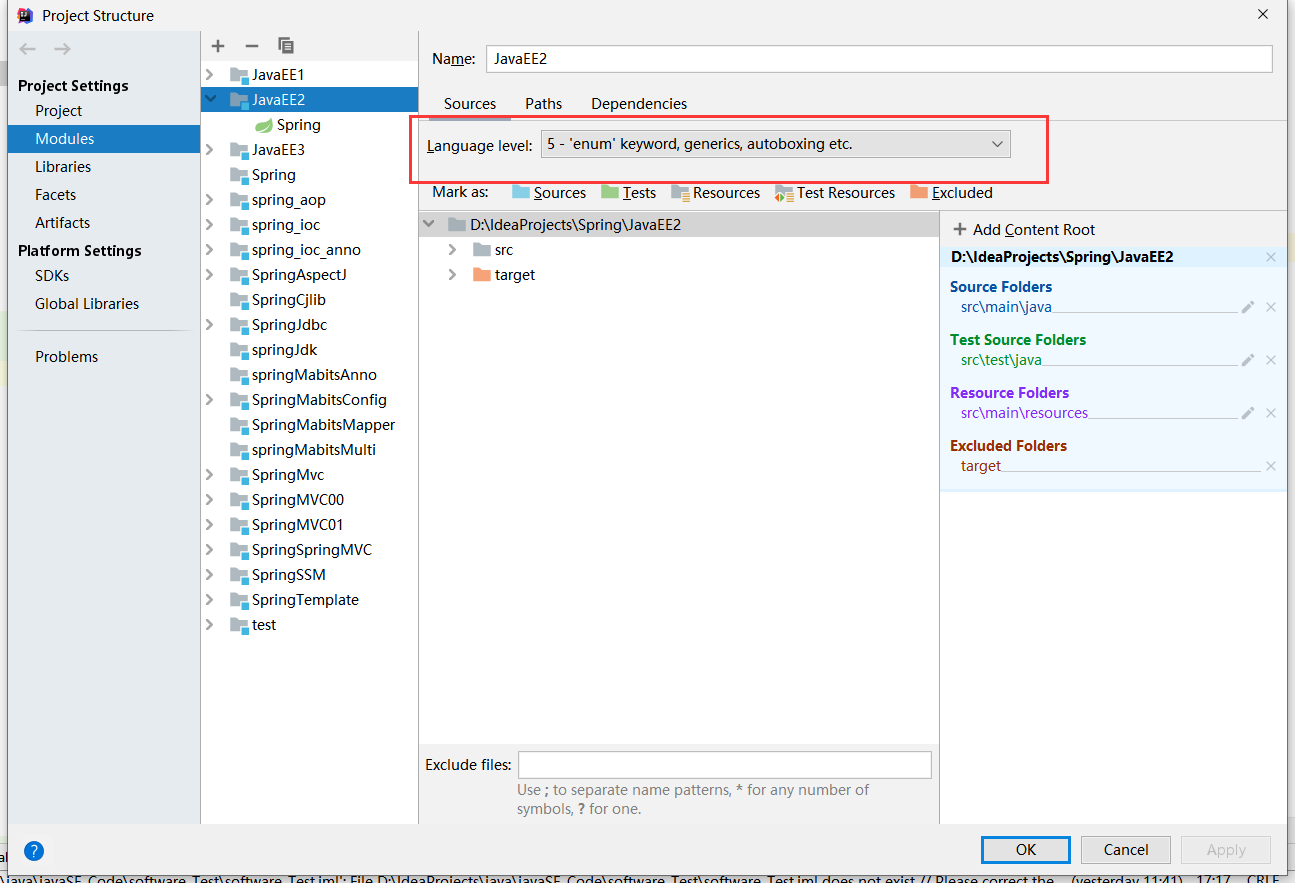The height and width of the screenshot is (883, 1295).
Task: Expand the src folder node
Action: [x=452, y=250]
